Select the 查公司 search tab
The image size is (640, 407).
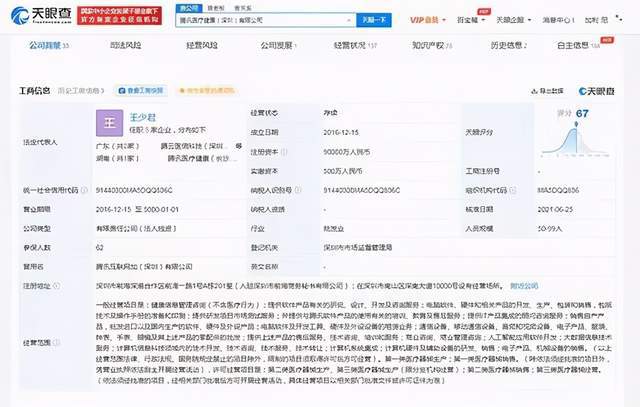pyautogui.click(x=189, y=8)
